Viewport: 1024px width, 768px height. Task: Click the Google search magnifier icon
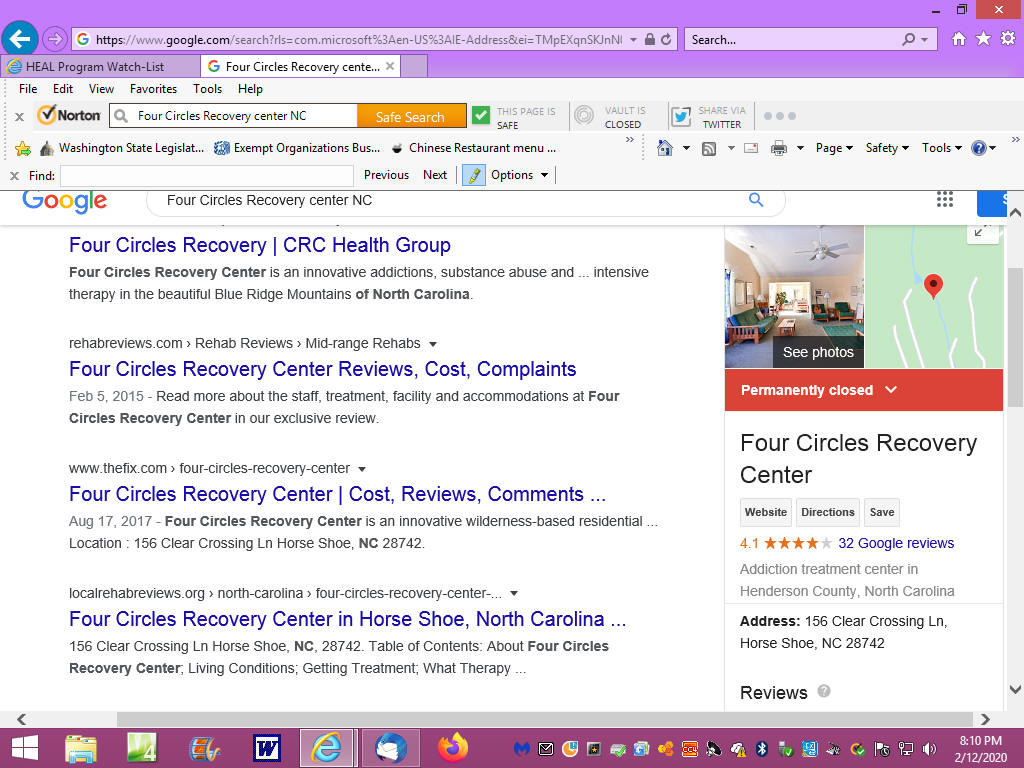756,200
